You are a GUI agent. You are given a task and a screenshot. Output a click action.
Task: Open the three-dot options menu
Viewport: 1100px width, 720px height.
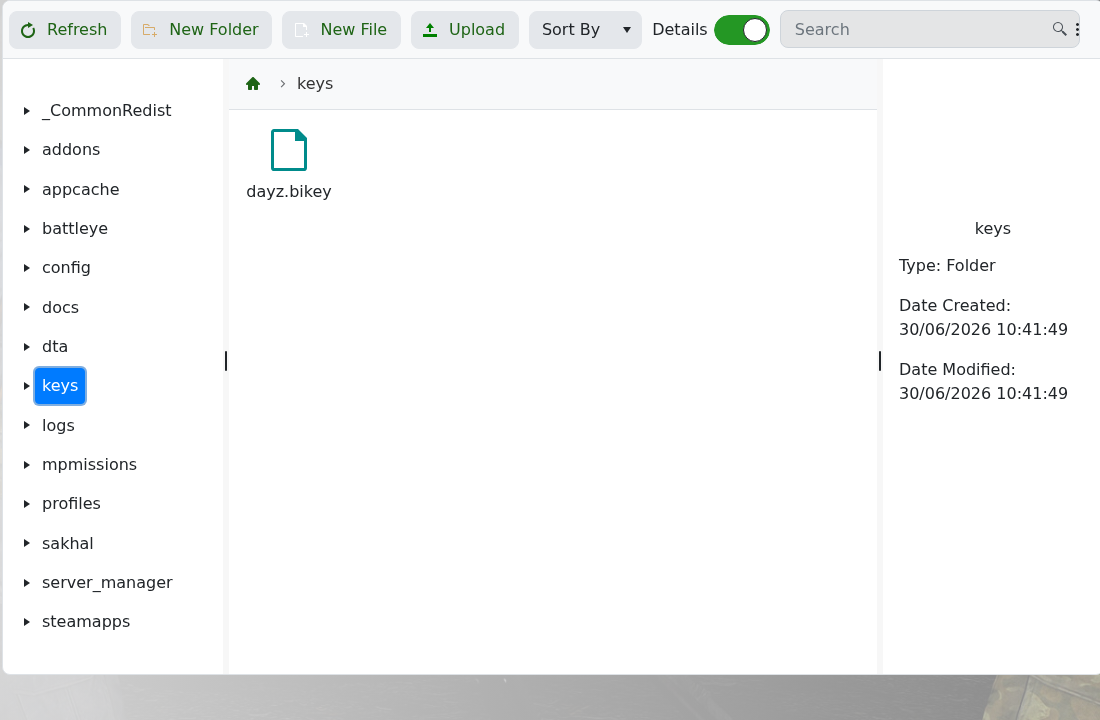(x=1078, y=29)
